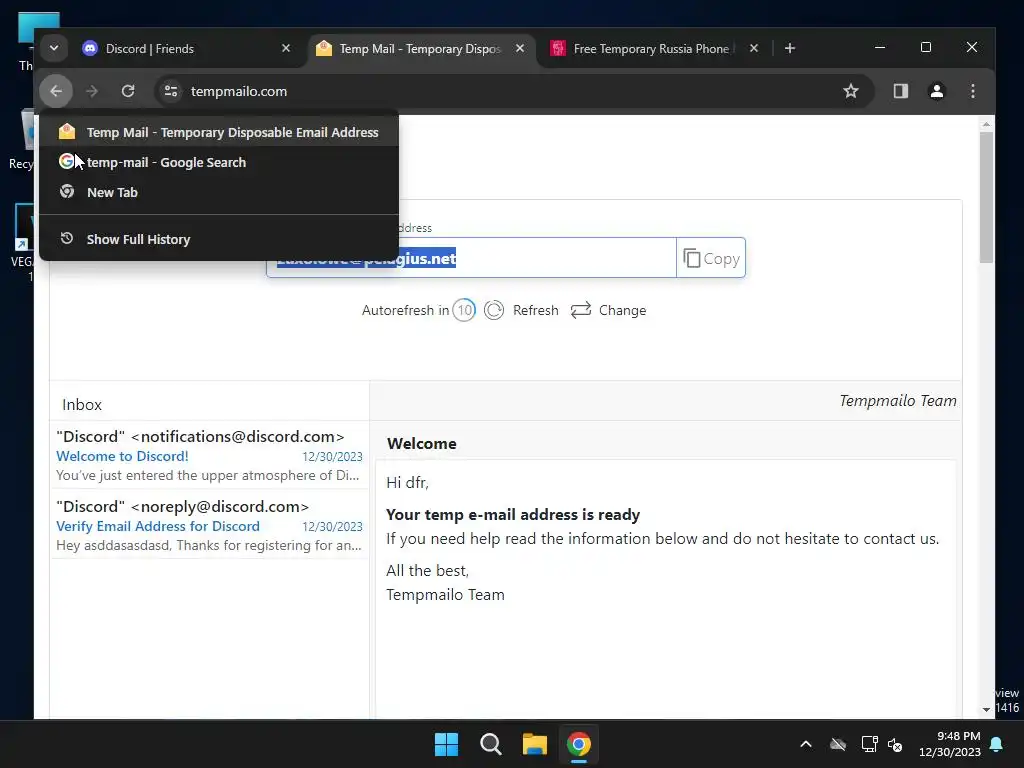Image resolution: width=1024 pixels, height=768 pixels.
Task: Click the Refresh inbox link
Action: 536,310
